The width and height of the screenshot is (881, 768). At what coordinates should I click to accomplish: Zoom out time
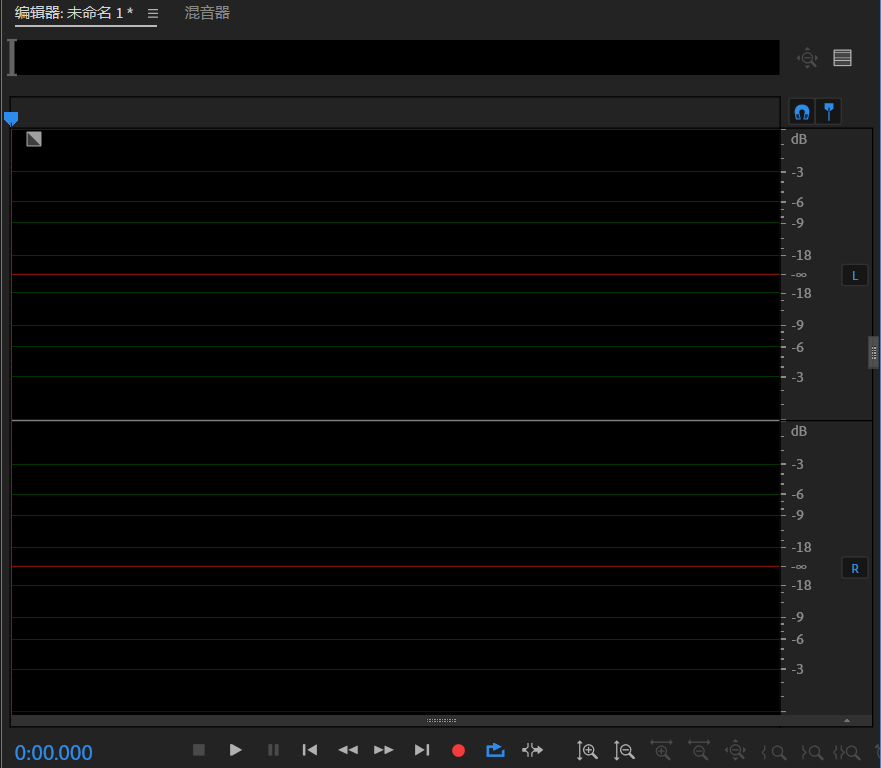click(700, 750)
